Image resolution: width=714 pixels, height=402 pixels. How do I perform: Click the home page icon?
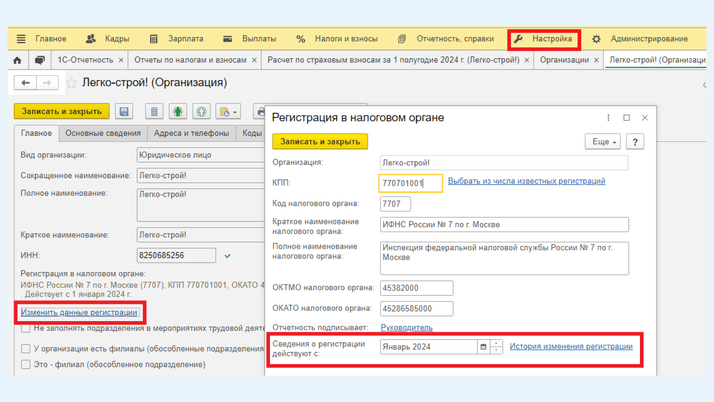pos(17,60)
